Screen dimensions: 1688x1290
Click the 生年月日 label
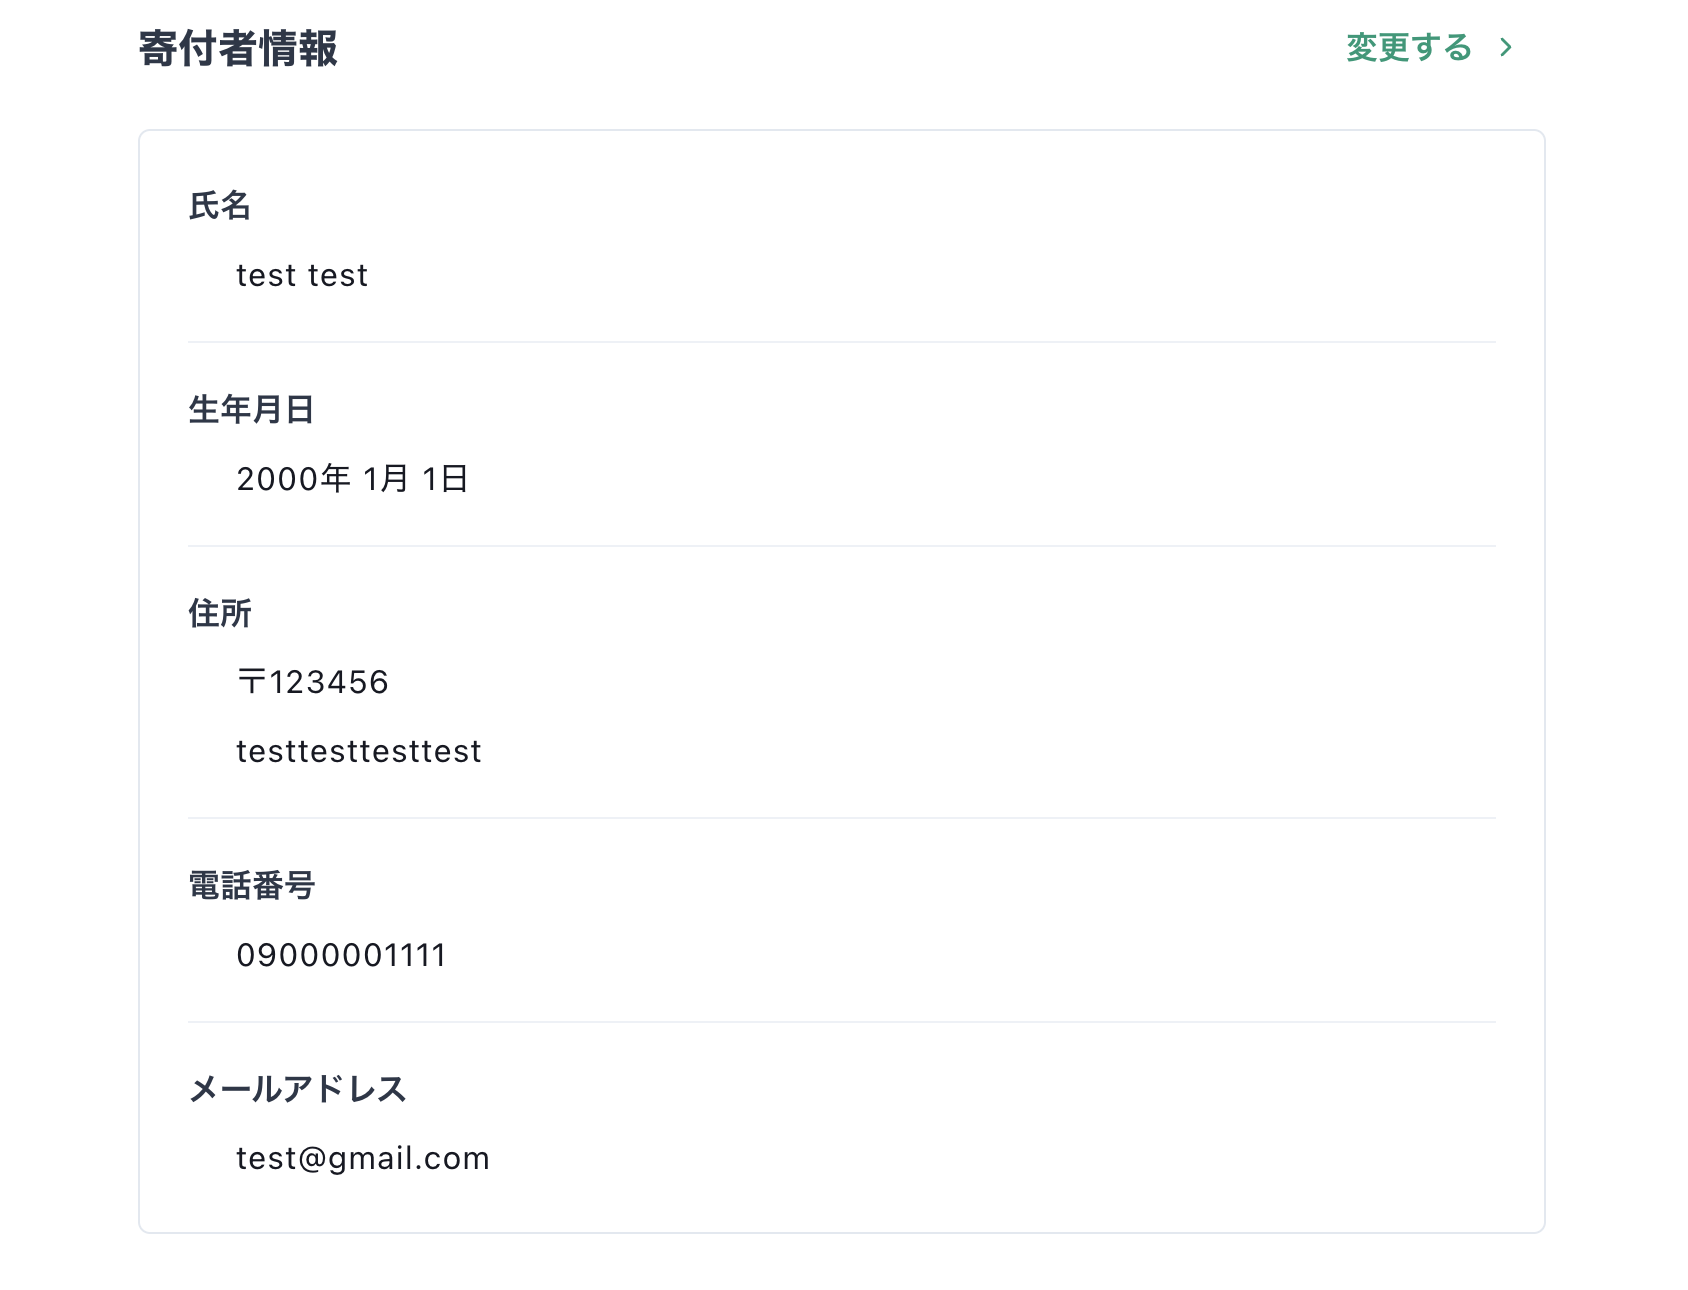(252, 410)
